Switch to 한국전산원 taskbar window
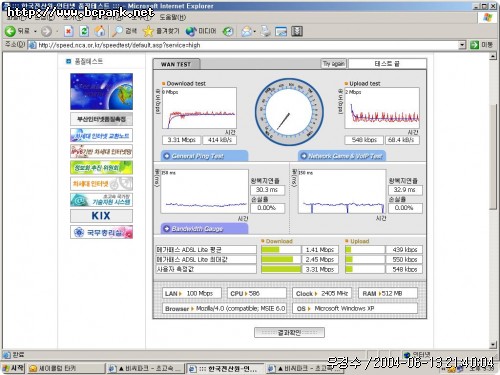Screen dimensions: 500x375 225,368
